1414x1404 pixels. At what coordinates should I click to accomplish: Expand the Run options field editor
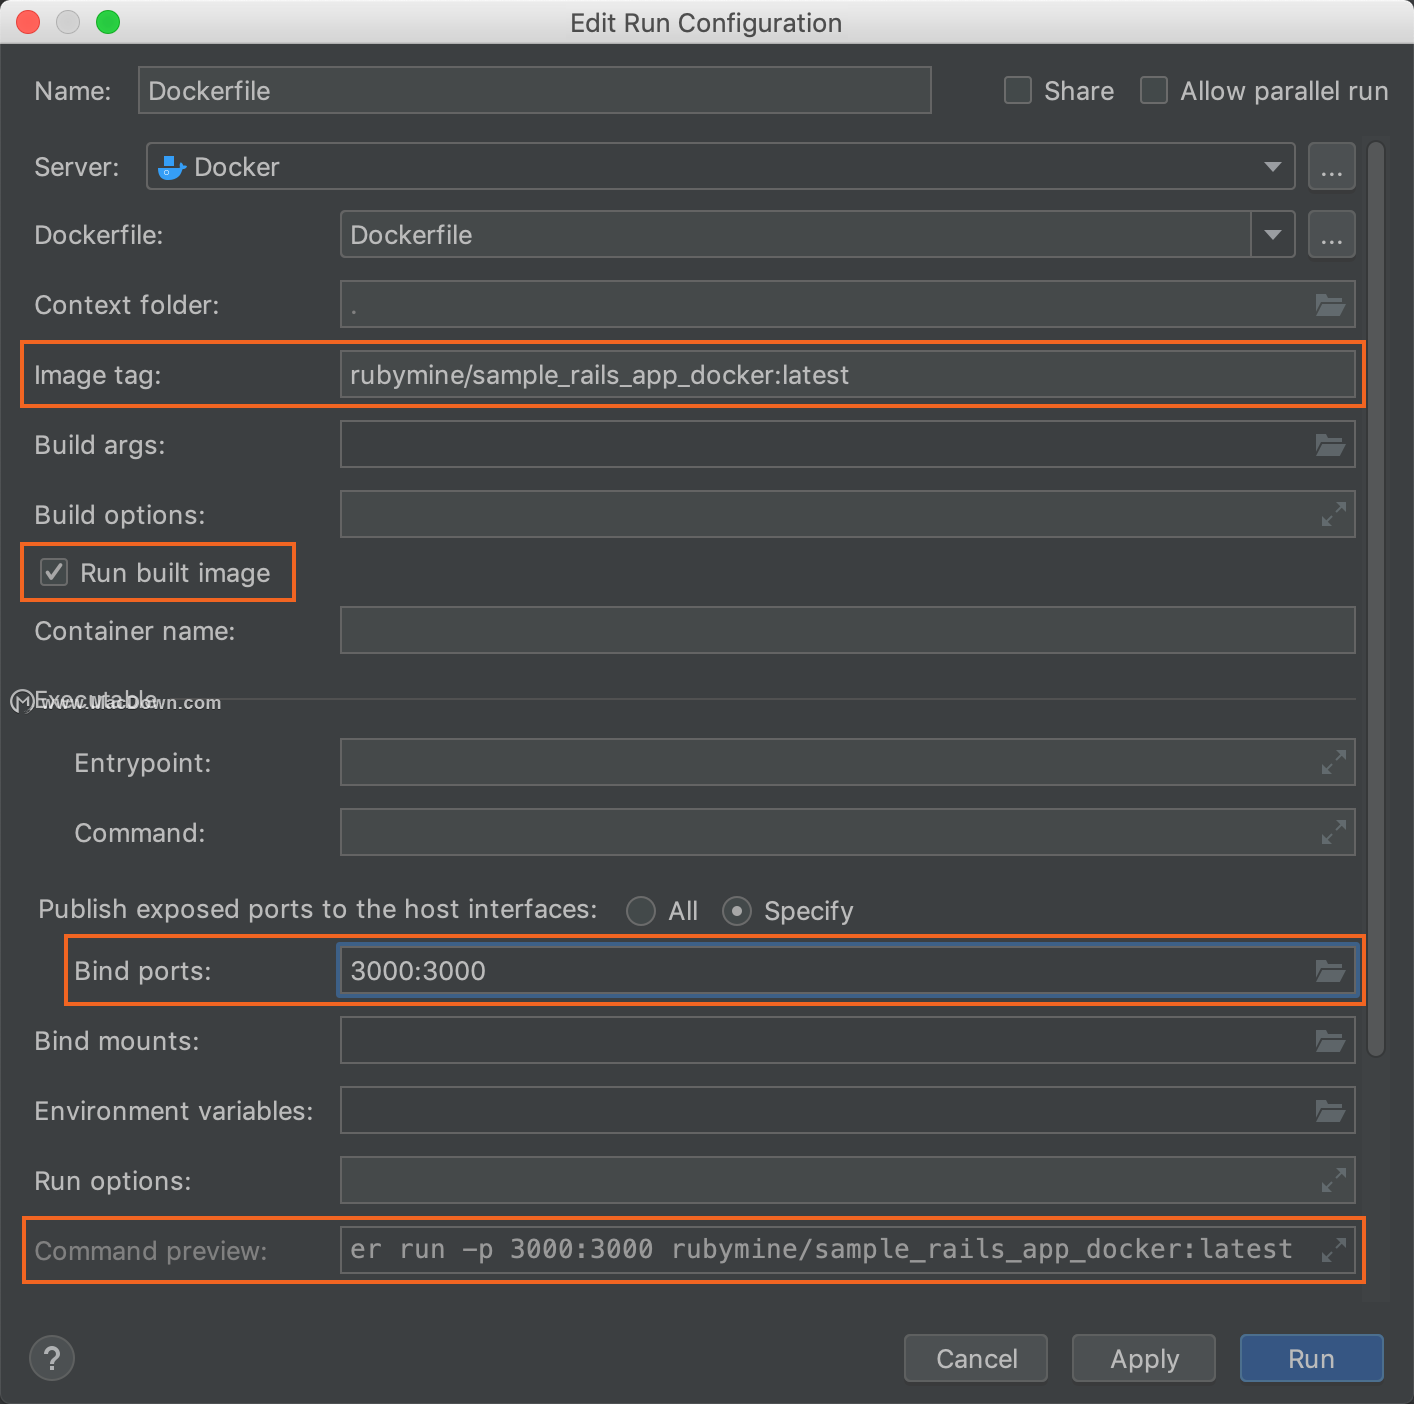pyautogui.click(x=1333, y=1181)
